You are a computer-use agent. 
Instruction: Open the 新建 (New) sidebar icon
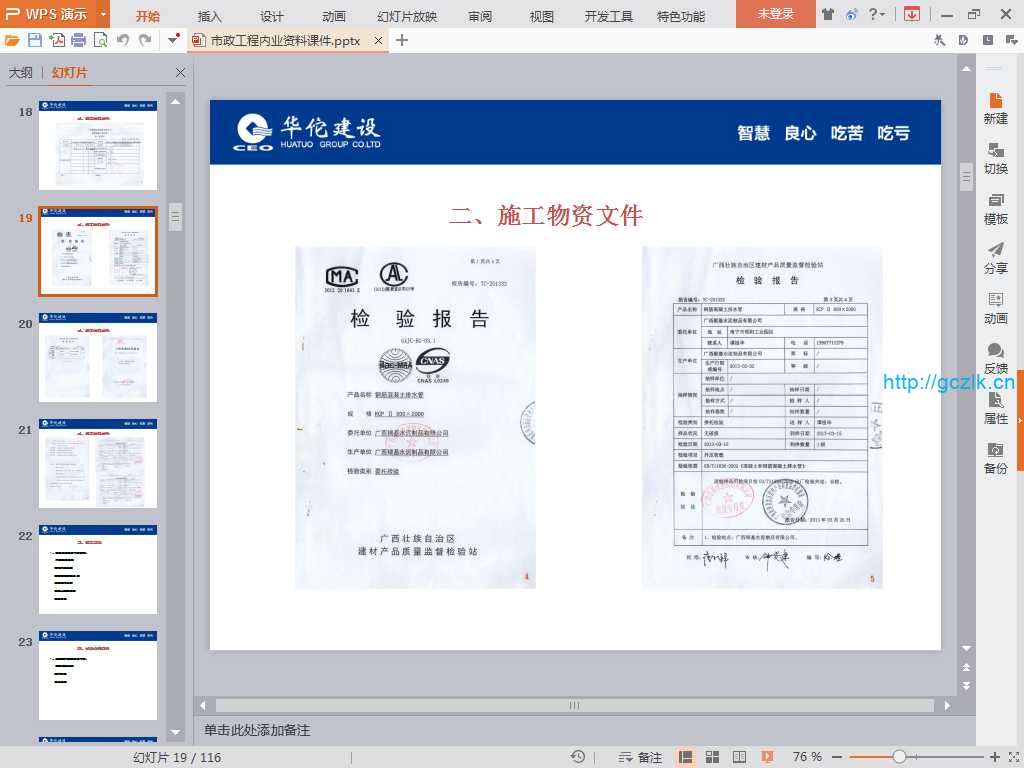995,108
